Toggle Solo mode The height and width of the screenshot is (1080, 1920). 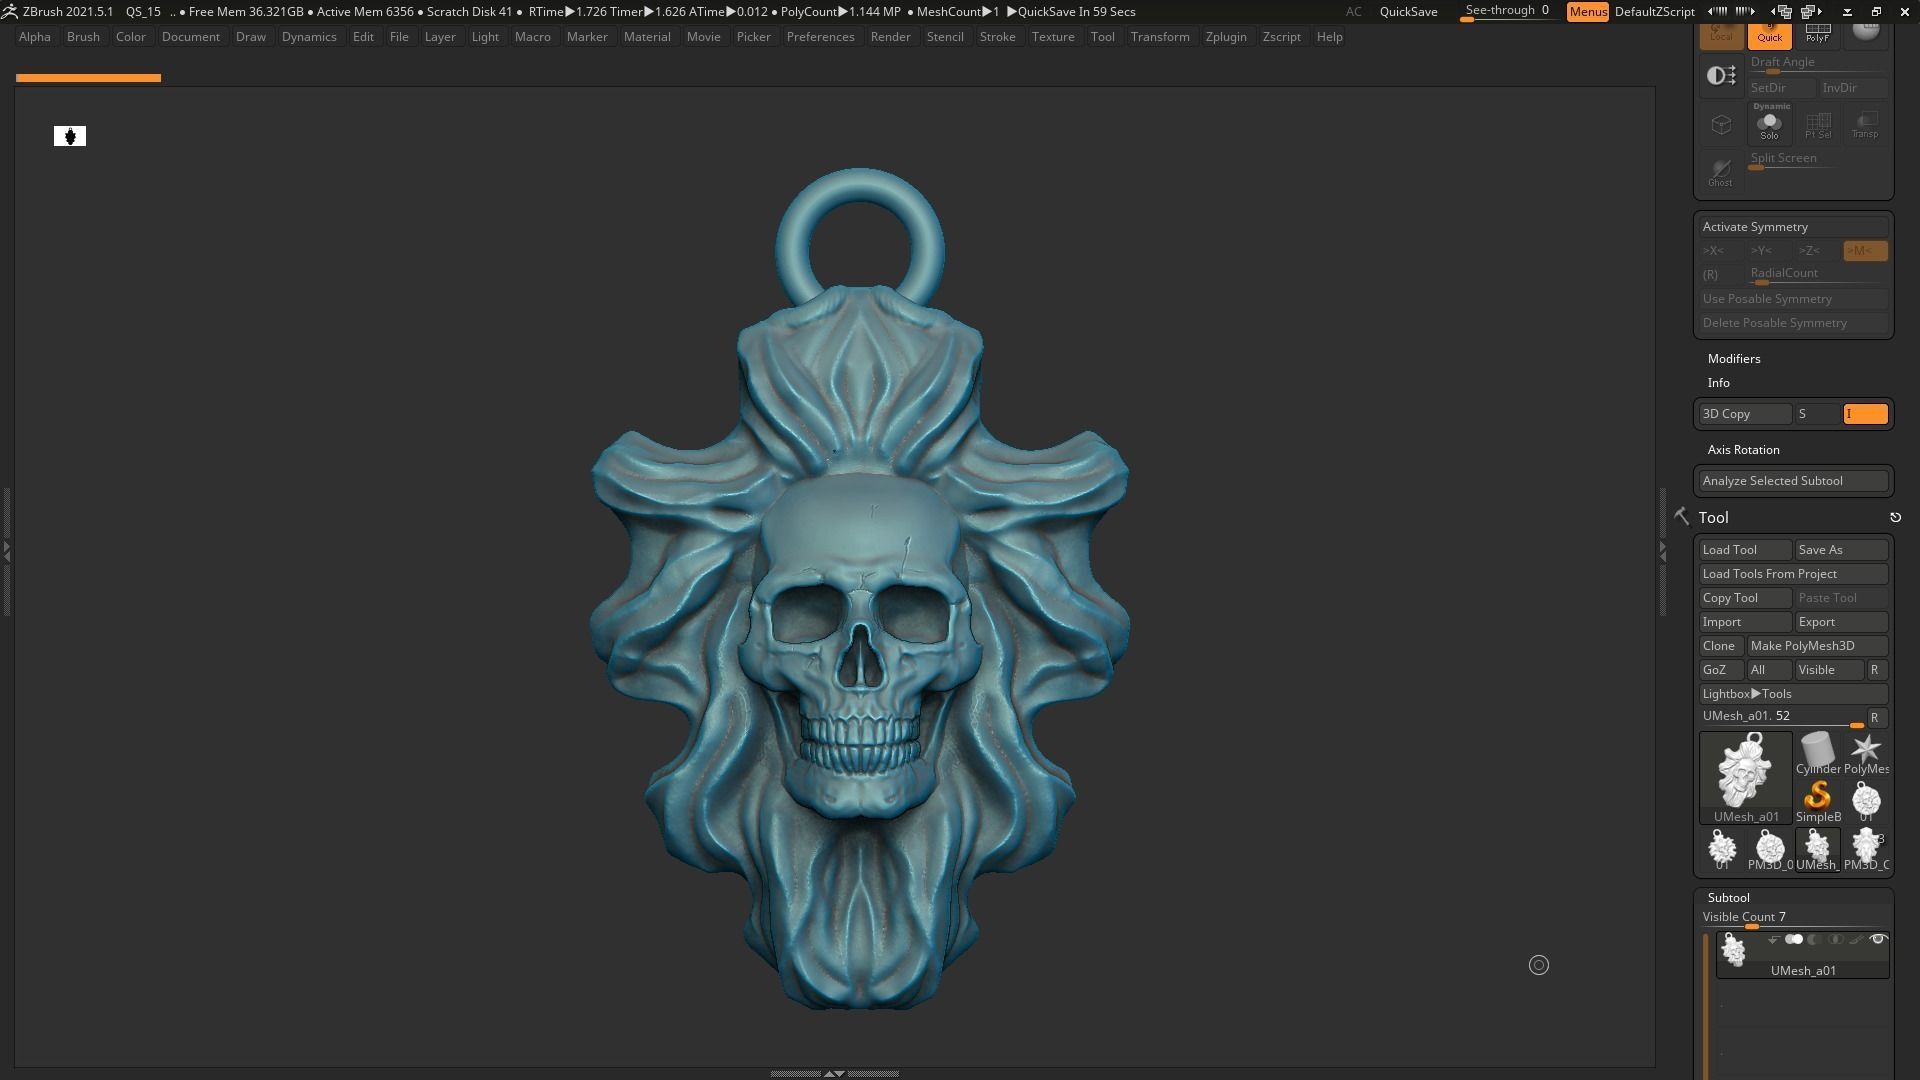click(1769, 125)
